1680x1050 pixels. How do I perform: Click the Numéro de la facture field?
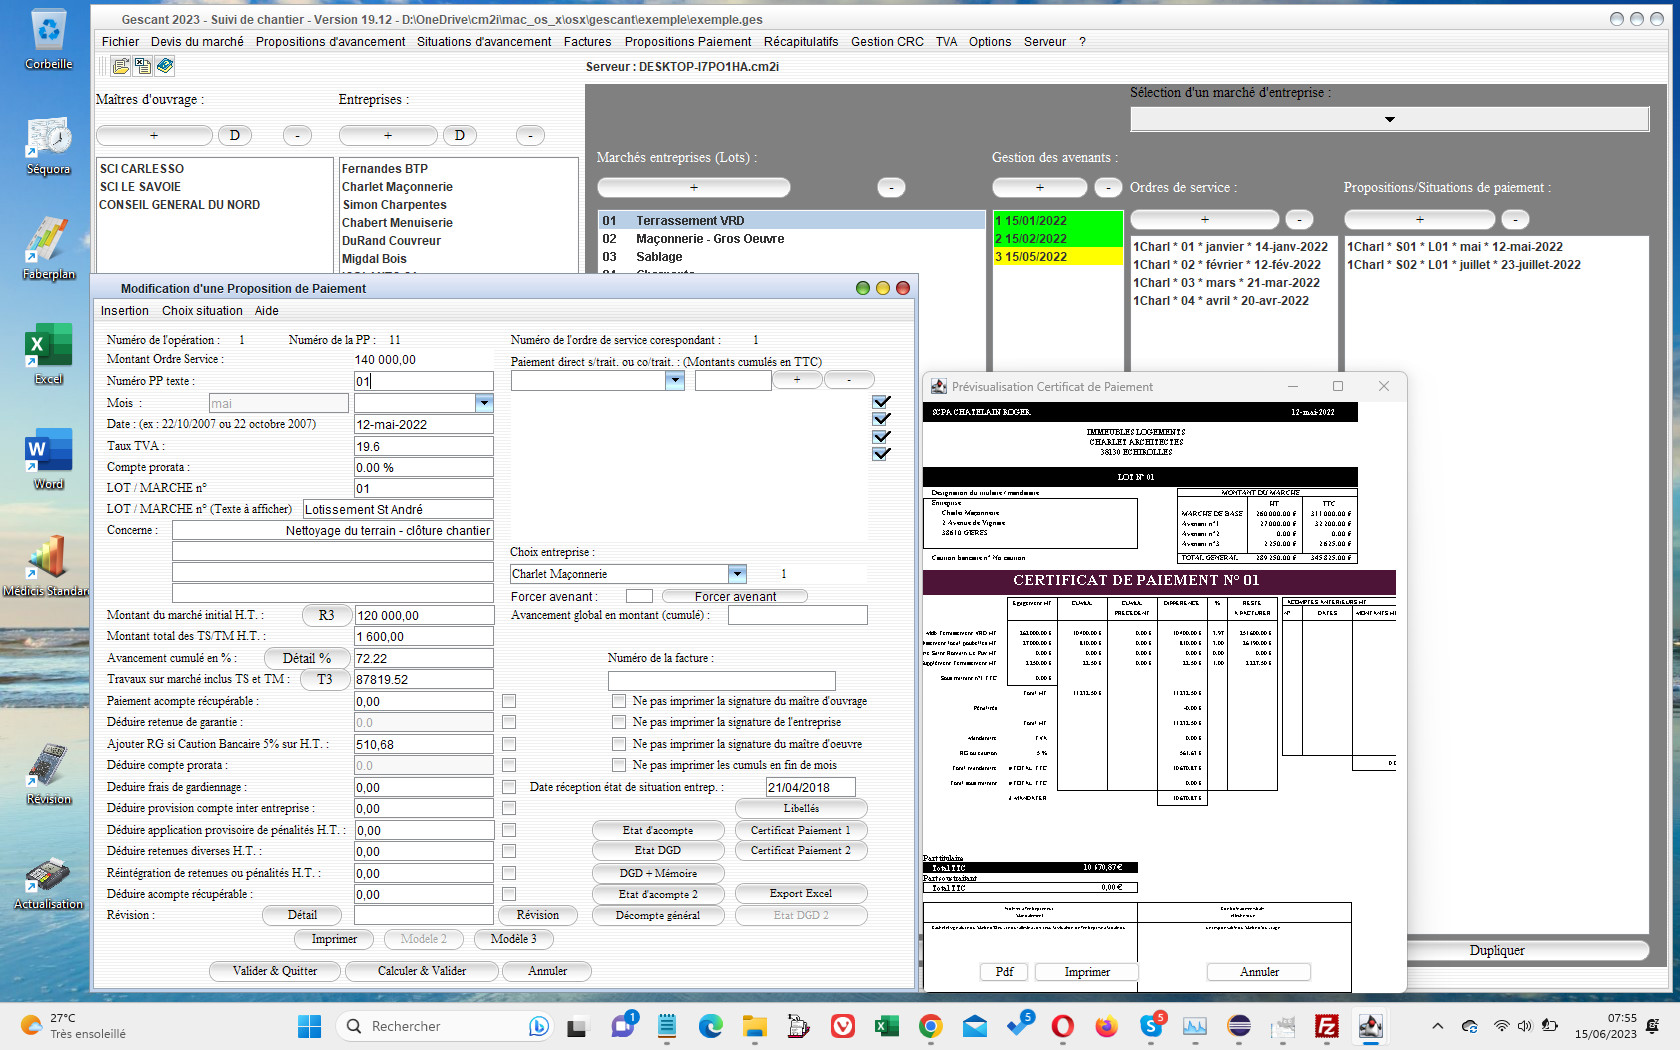(721, 681)
